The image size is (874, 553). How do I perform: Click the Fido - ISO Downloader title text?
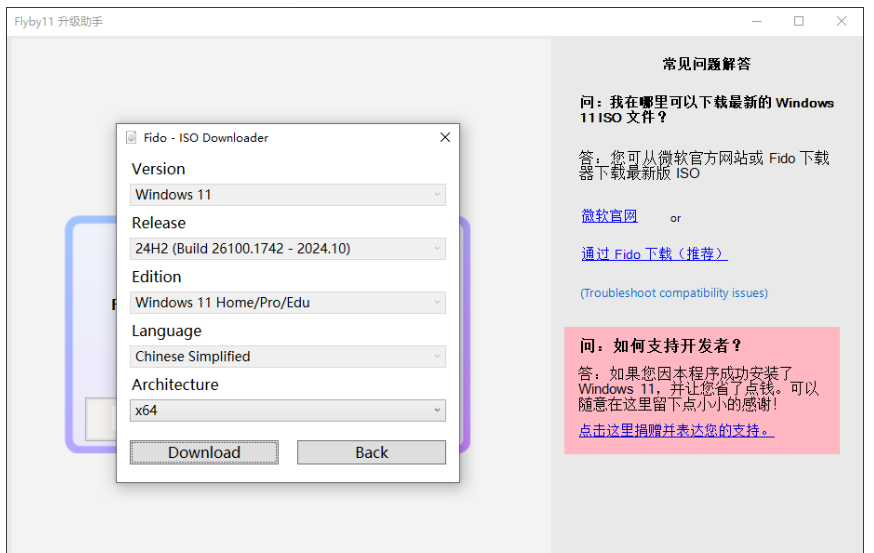pyautogui.click(x=206, y=138)
